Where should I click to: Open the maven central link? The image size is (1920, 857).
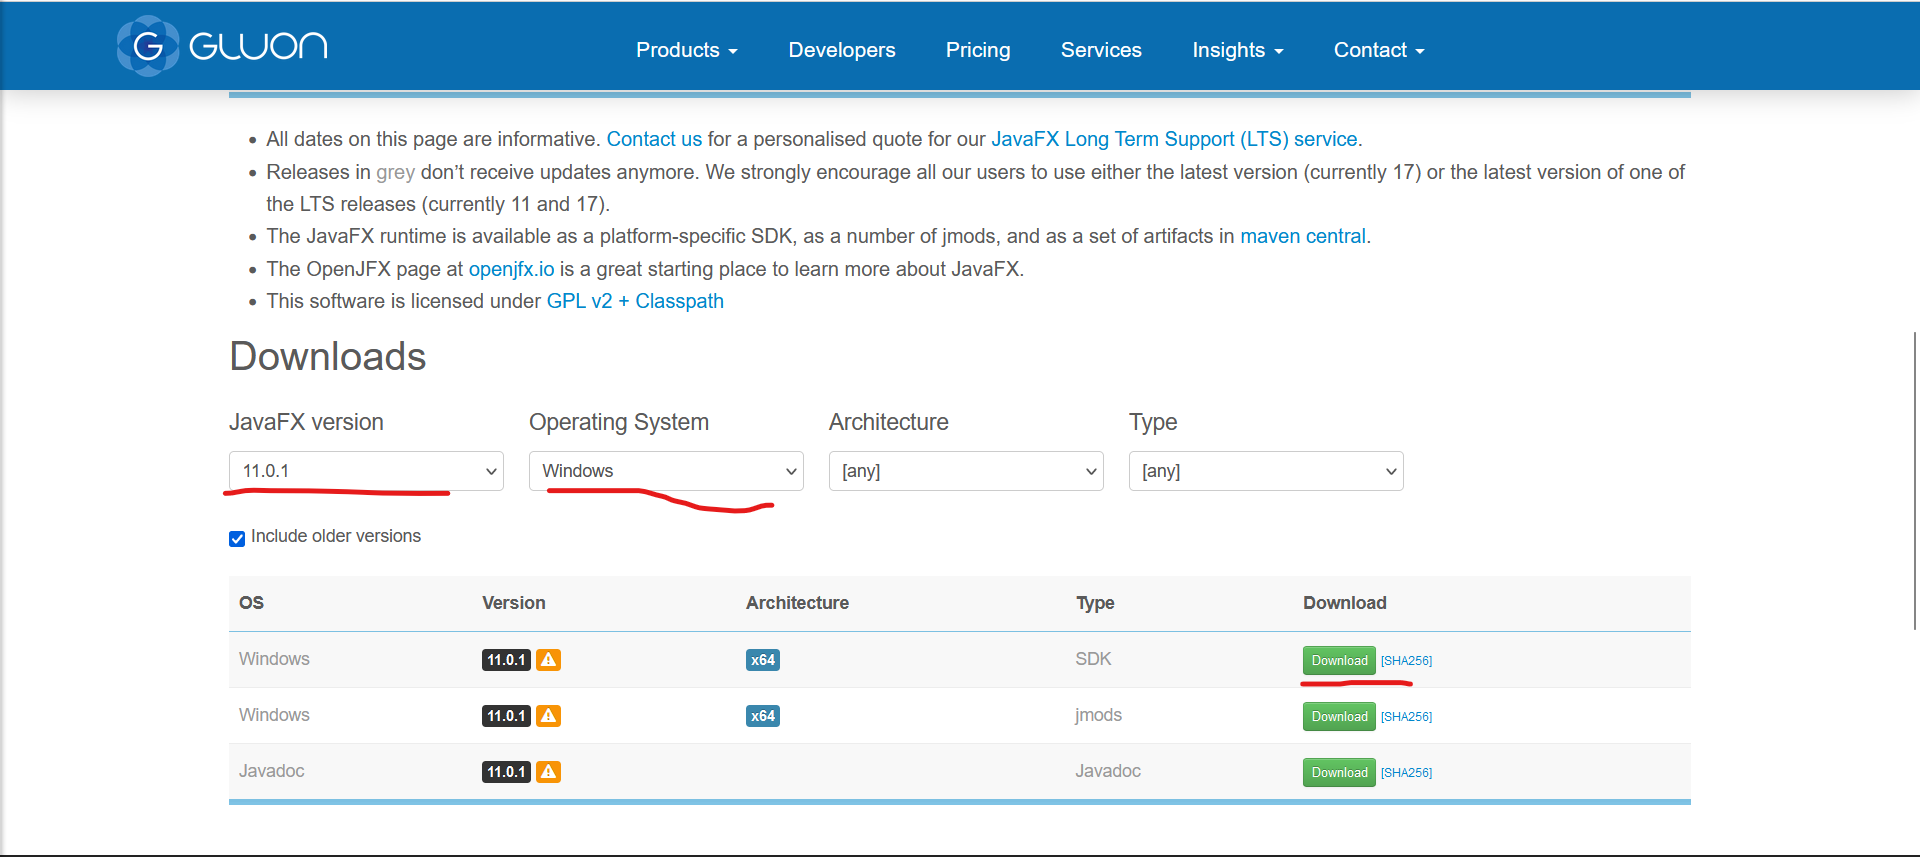pos(1303,236)
